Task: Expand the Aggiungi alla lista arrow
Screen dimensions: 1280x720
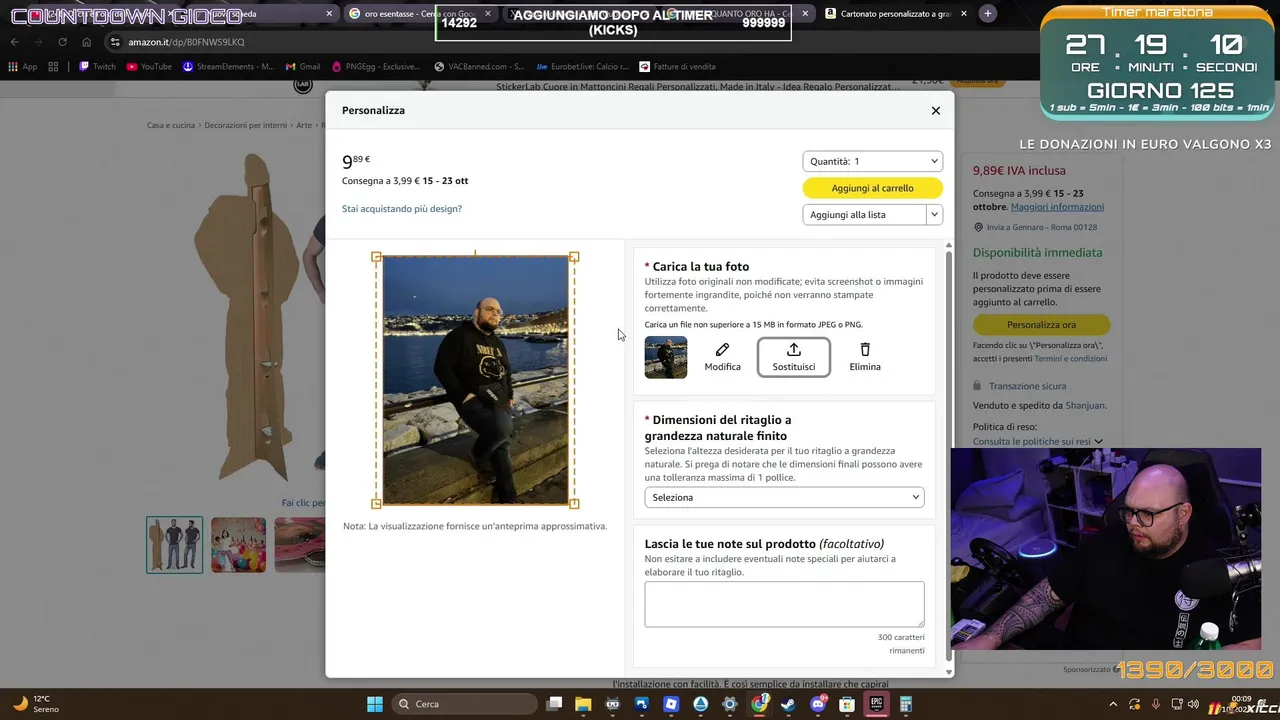Action: [935, 214]
